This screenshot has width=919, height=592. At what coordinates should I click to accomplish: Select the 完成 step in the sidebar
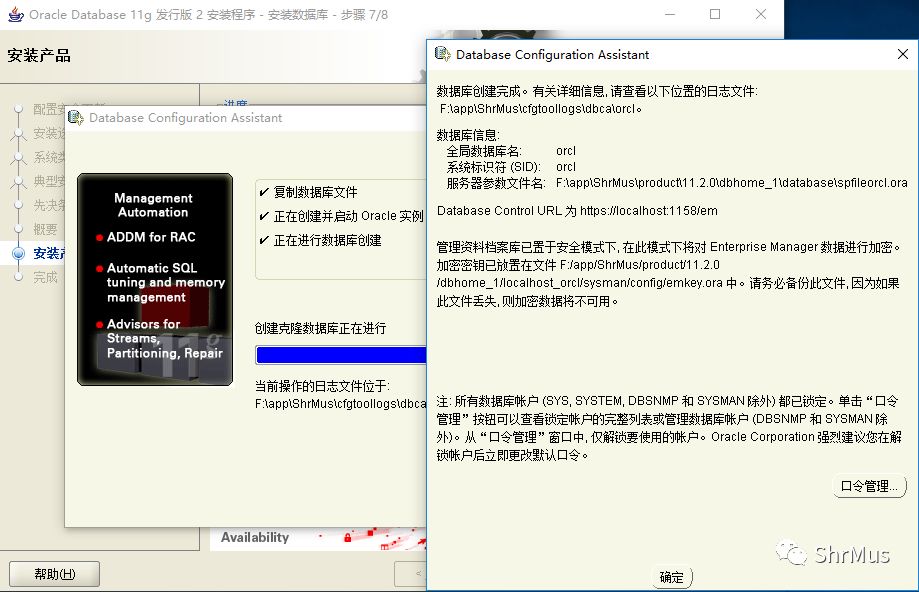coord(45,277)
